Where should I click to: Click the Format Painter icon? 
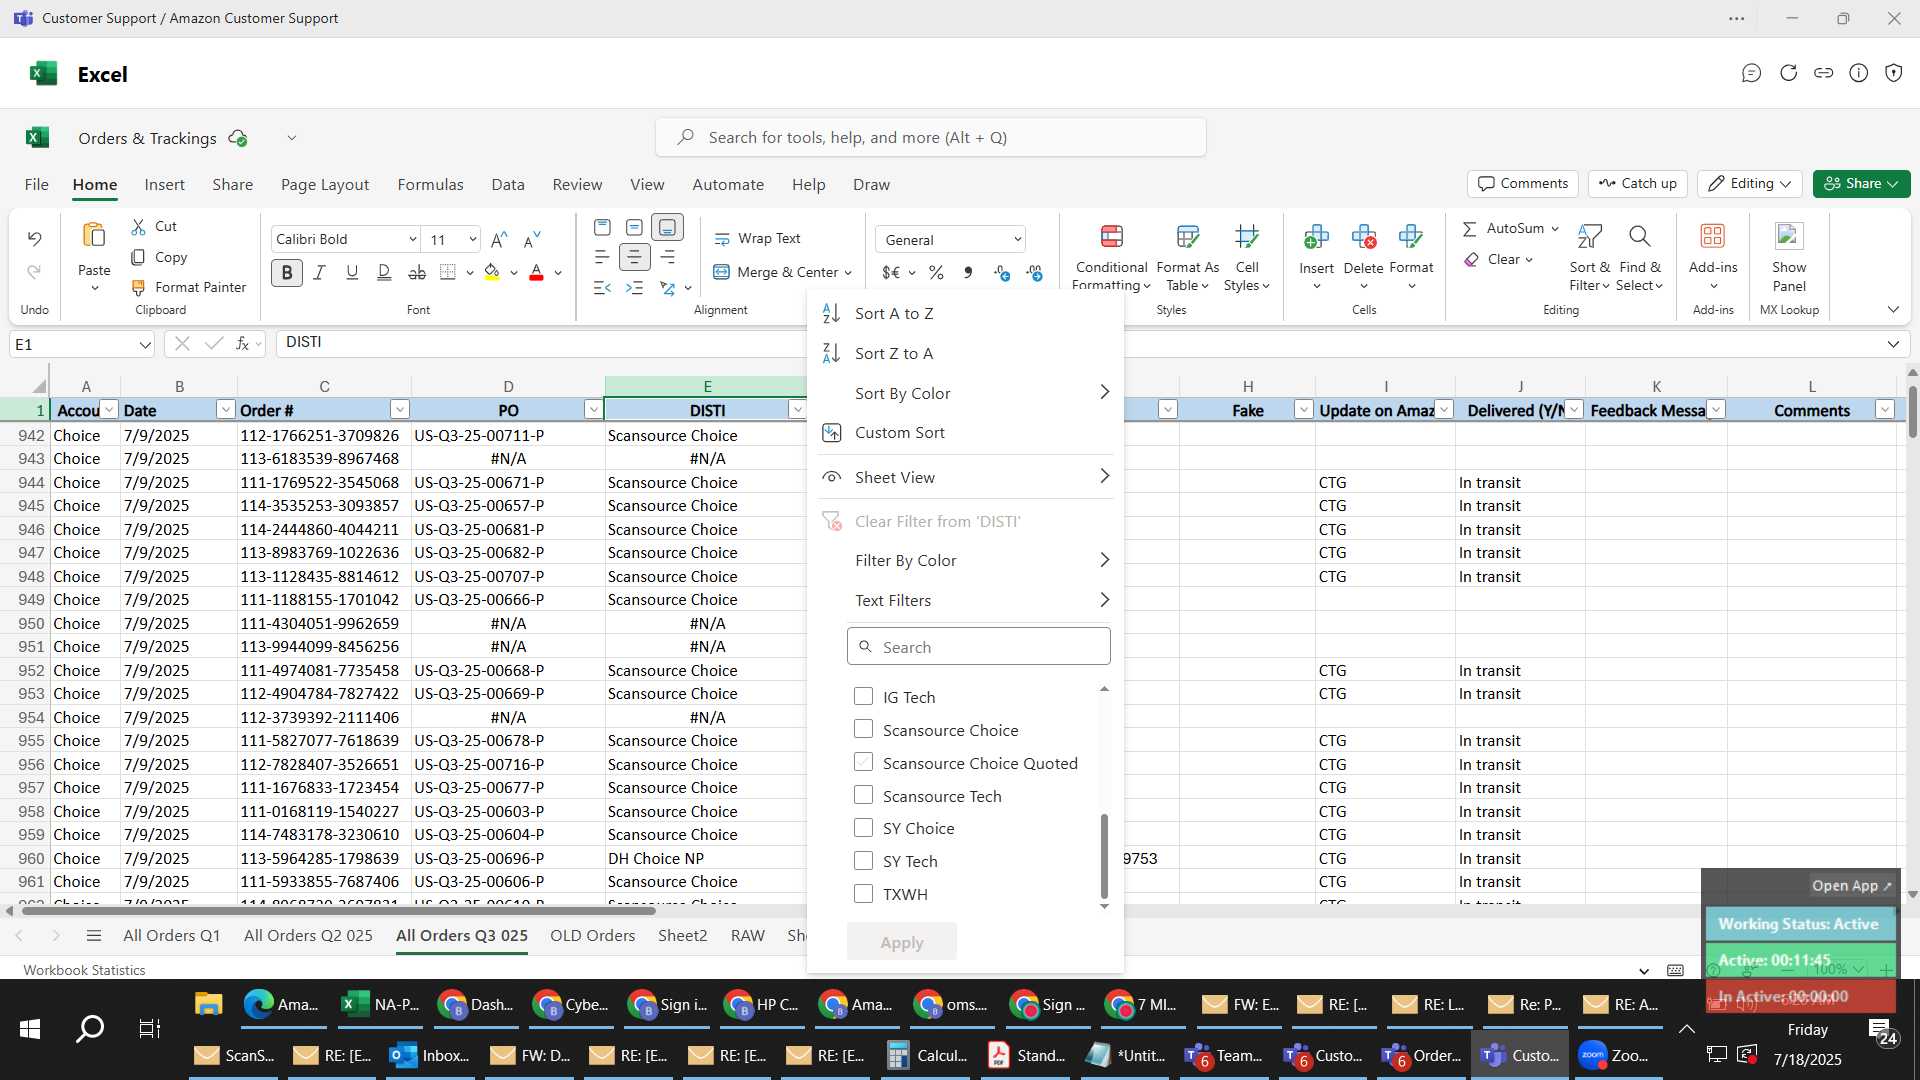(x=138, y=287)
